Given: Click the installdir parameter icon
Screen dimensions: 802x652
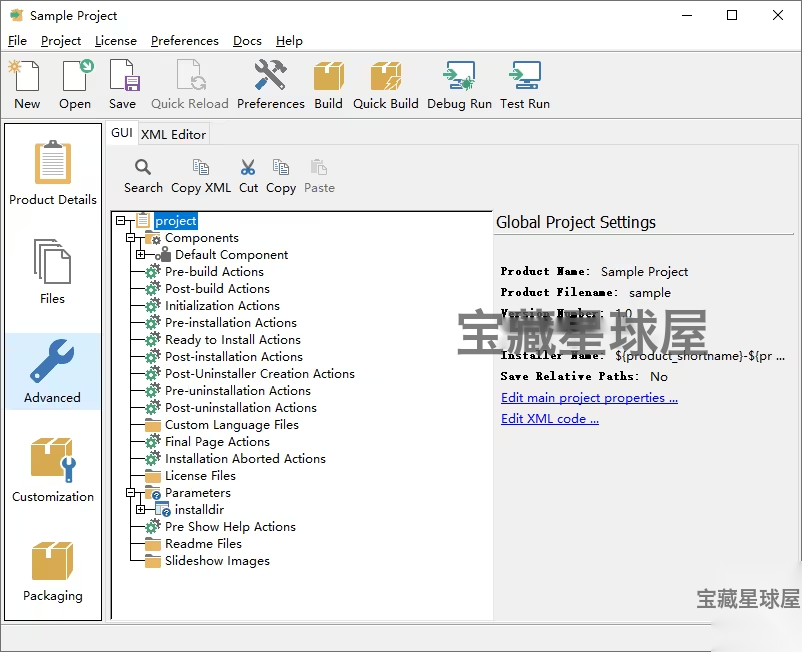Looking at the screenshot, I should [x=163, y=509].
